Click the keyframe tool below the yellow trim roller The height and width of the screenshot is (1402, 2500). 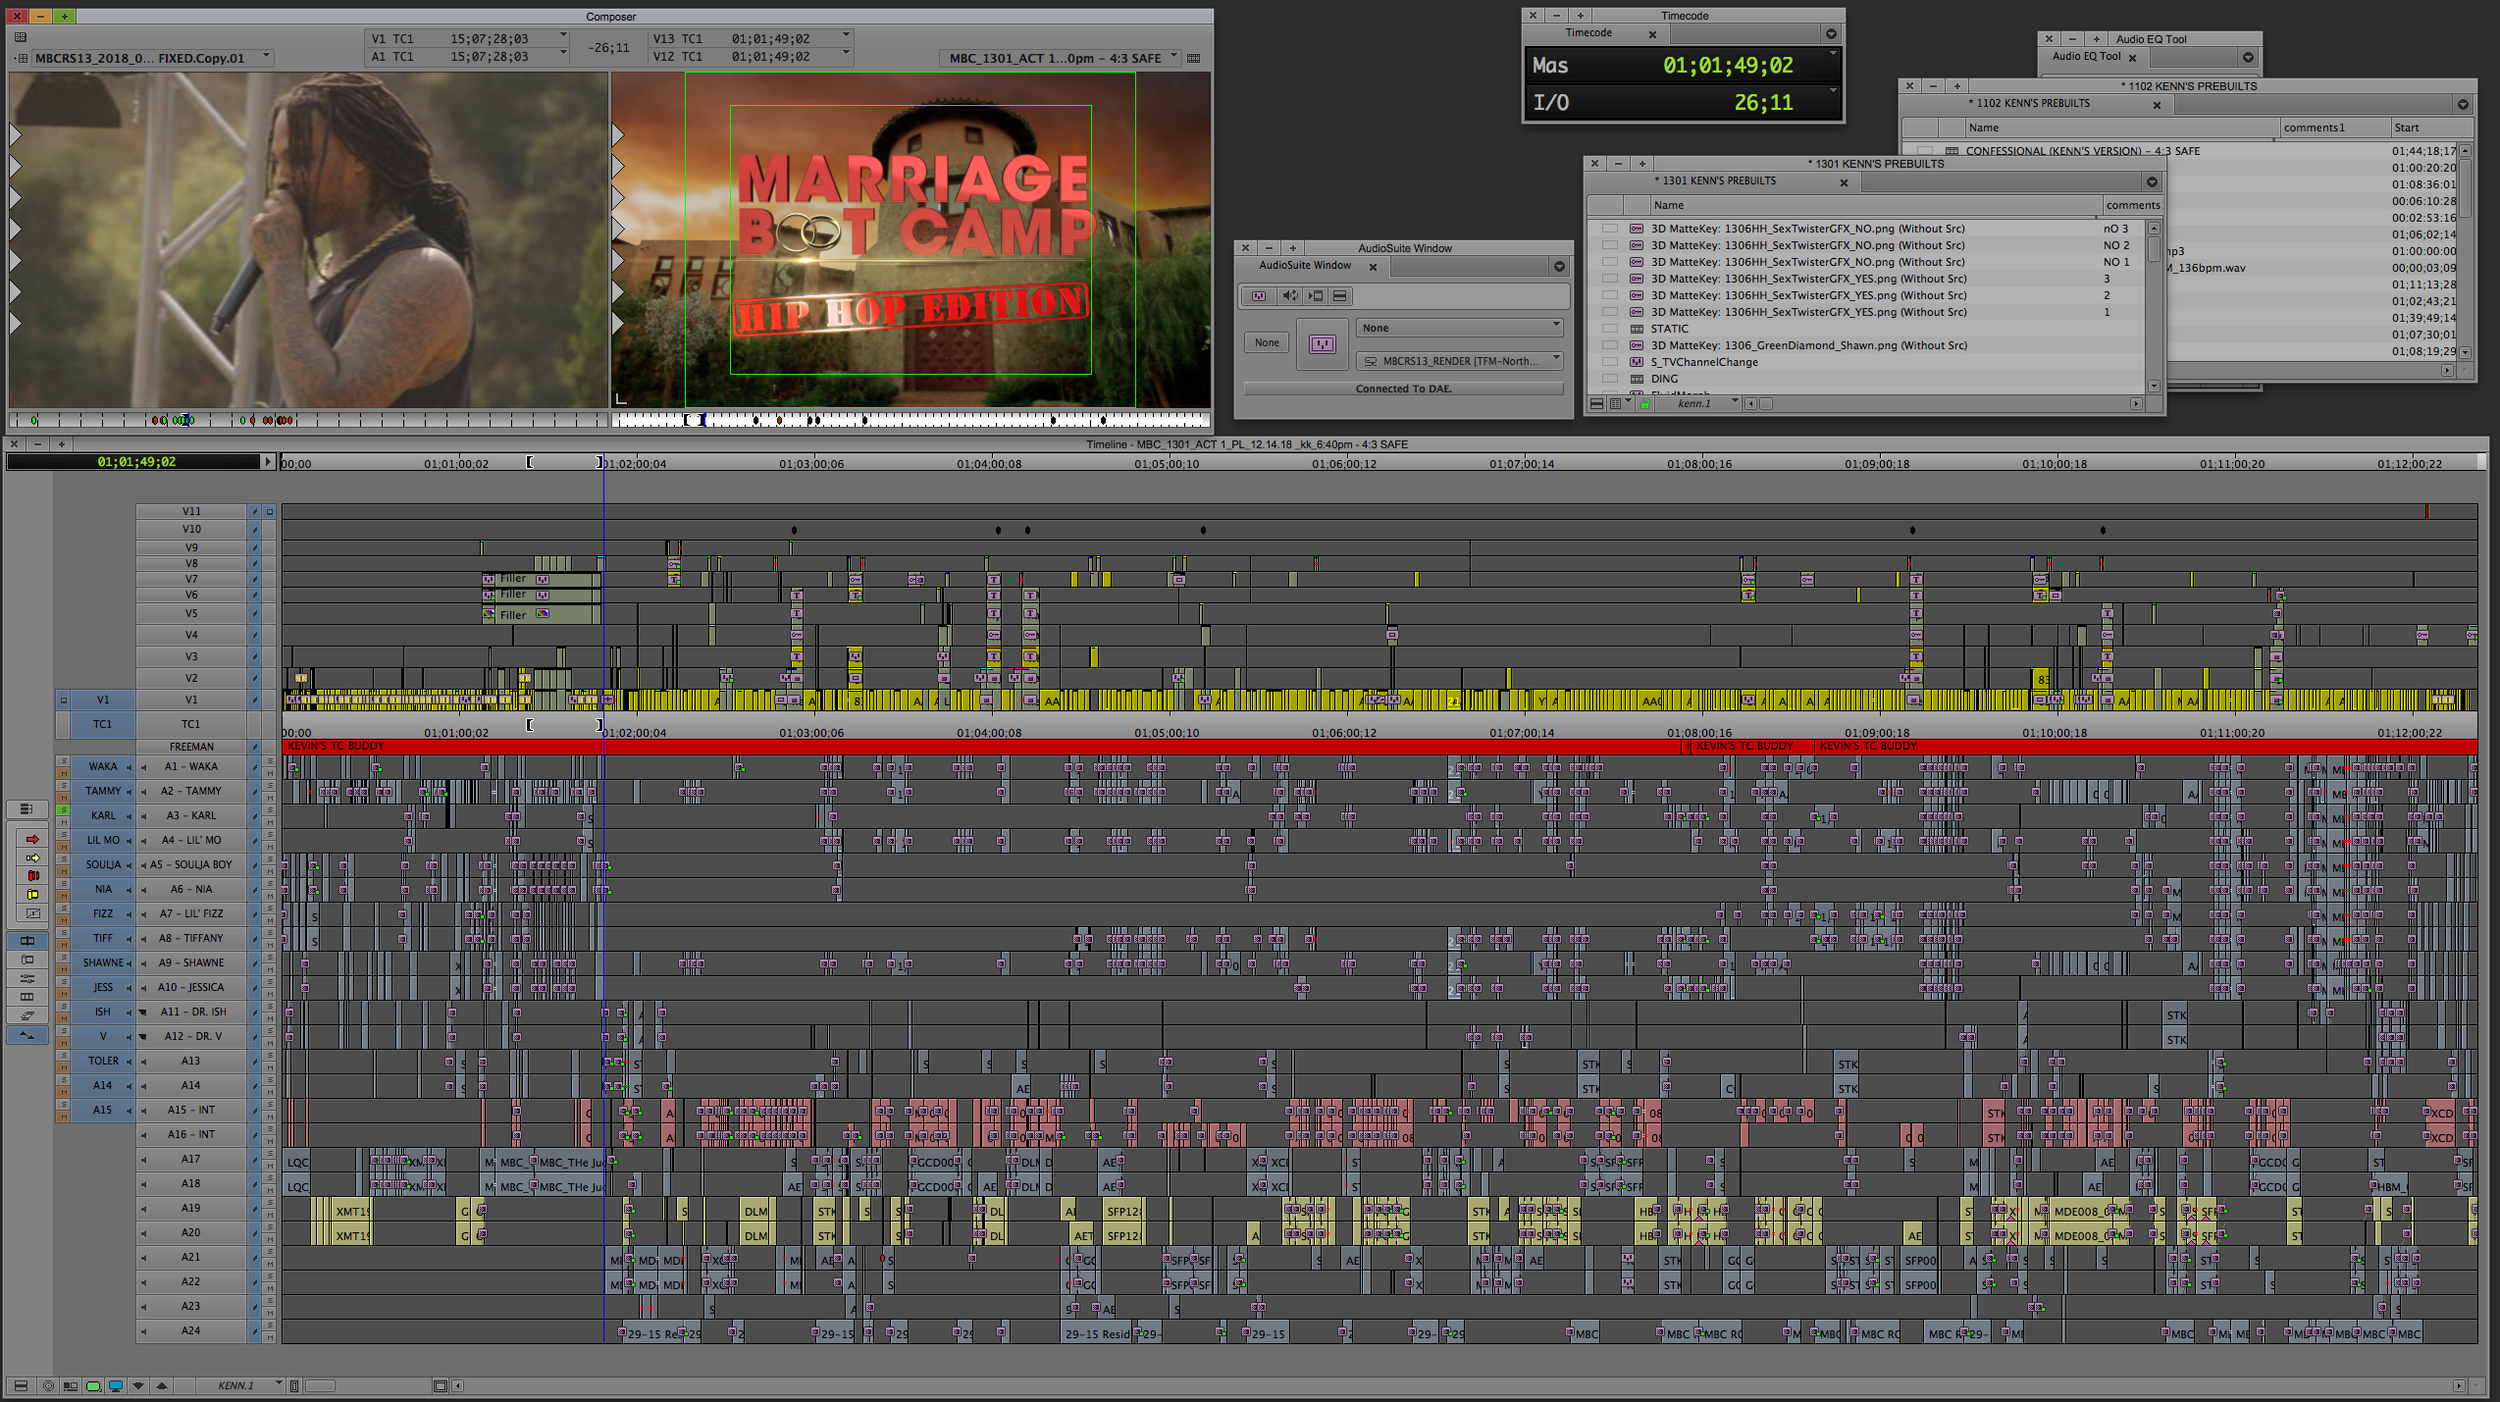33,913
